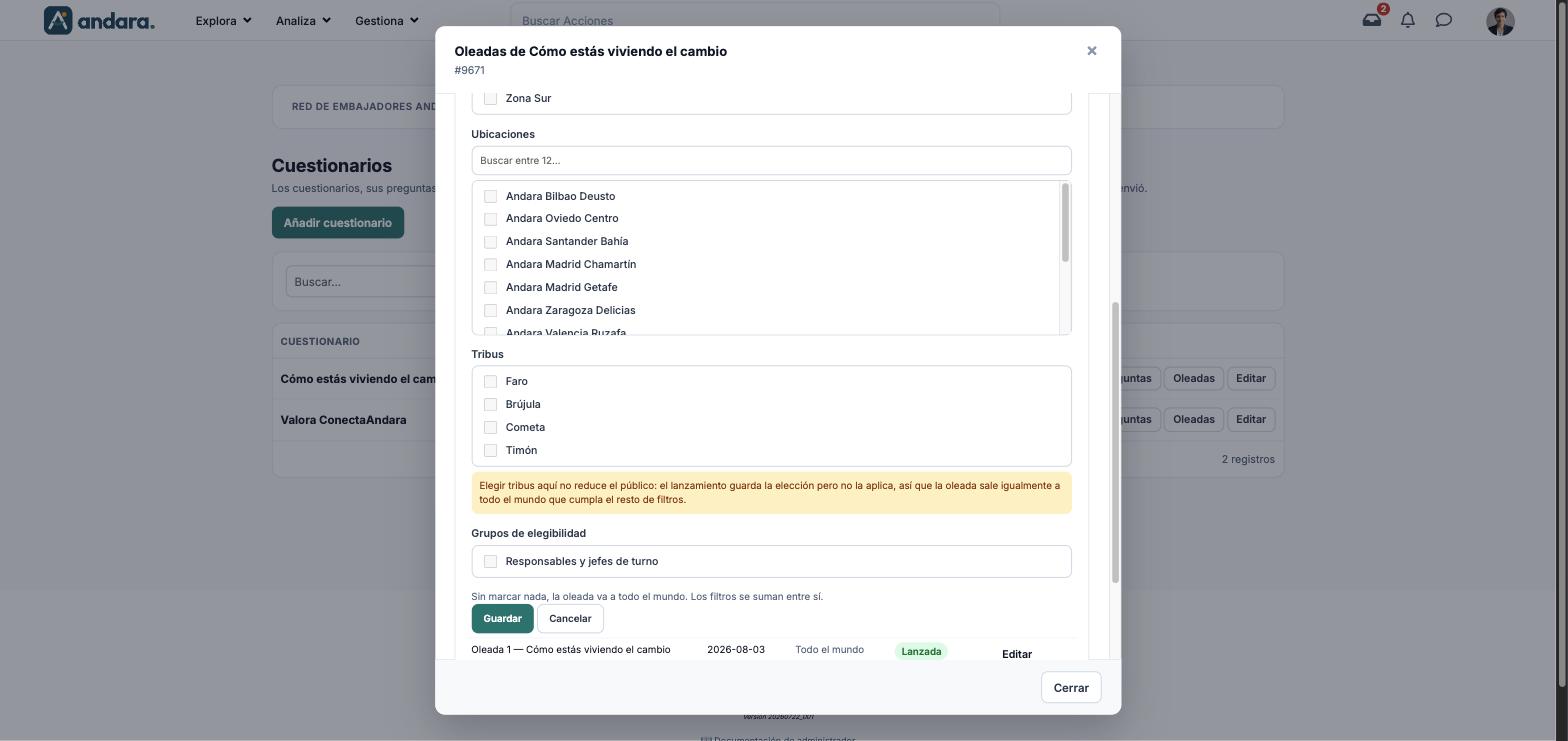The height and width of the screenshot is (741, 1568).
Task: Check the Zona Sur checkbox
Action: [490, 98]
